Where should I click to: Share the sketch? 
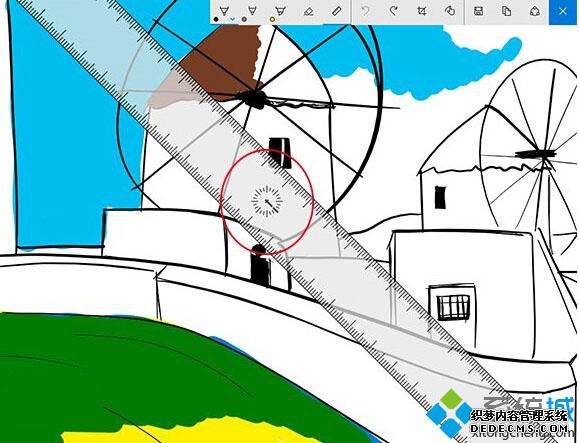click(x=535, y=11)
